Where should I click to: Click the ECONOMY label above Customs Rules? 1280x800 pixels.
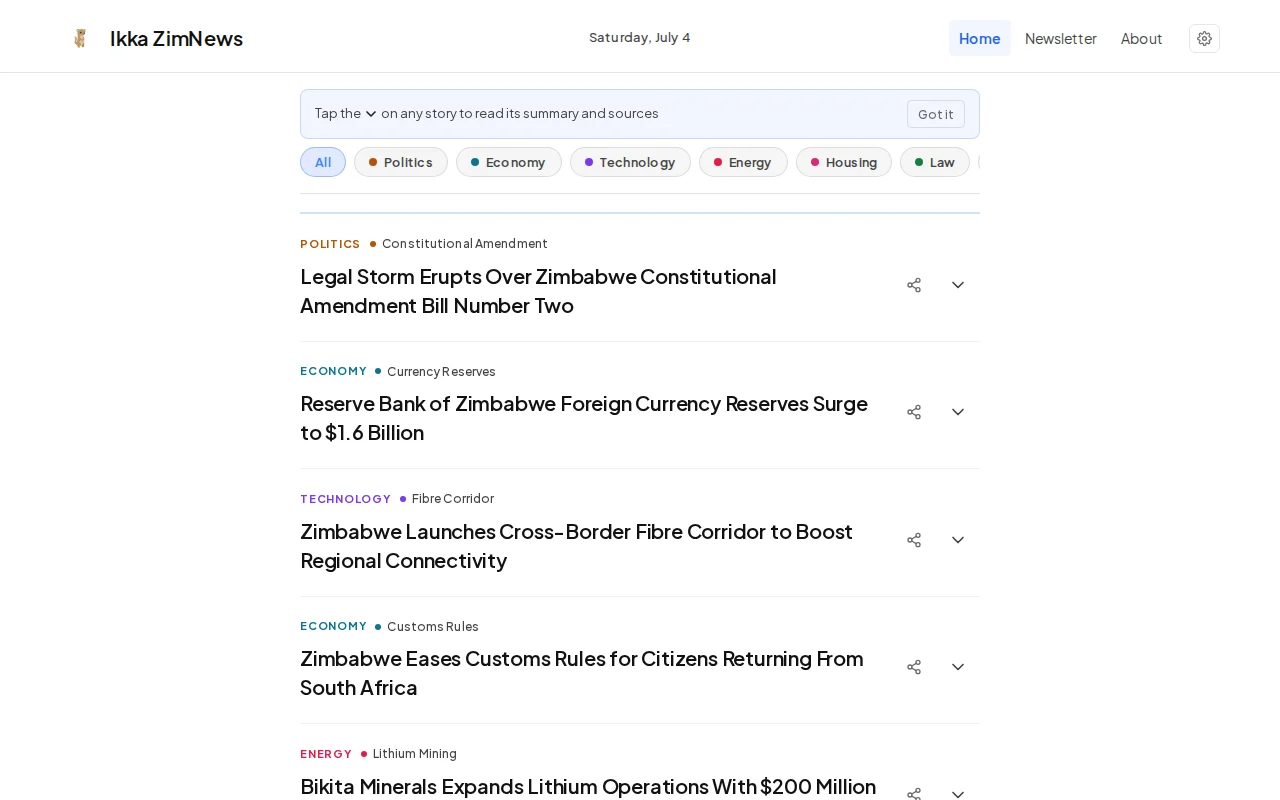334,626
